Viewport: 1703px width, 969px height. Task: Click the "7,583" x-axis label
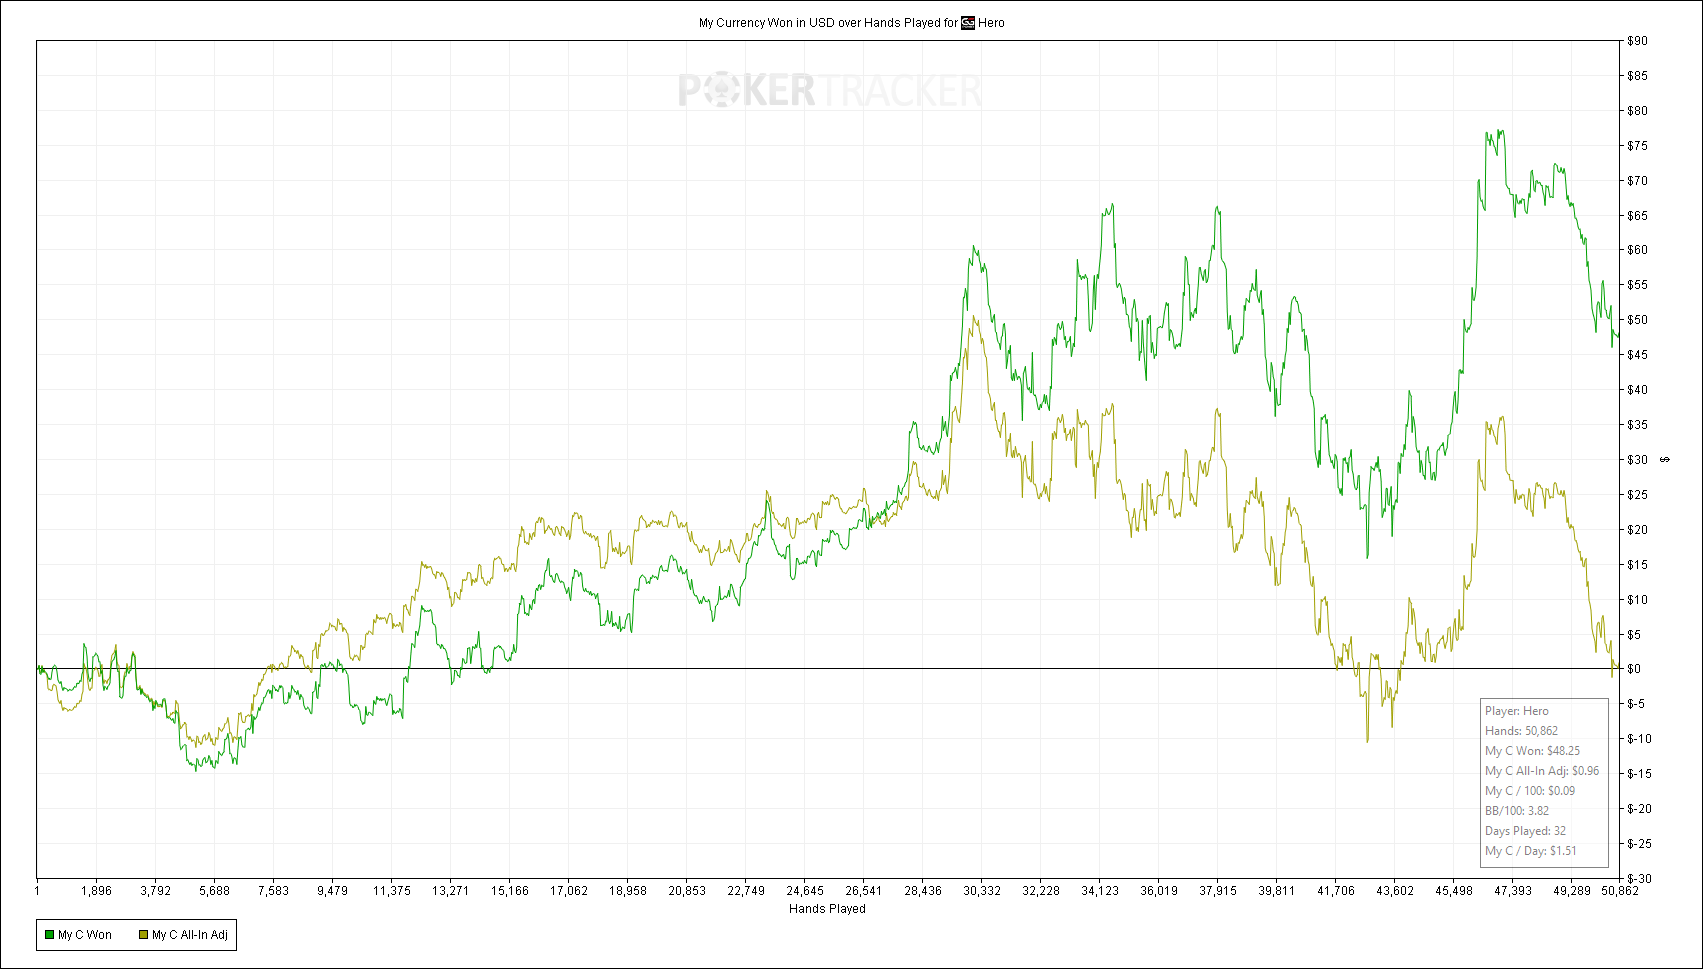point(273,891)
